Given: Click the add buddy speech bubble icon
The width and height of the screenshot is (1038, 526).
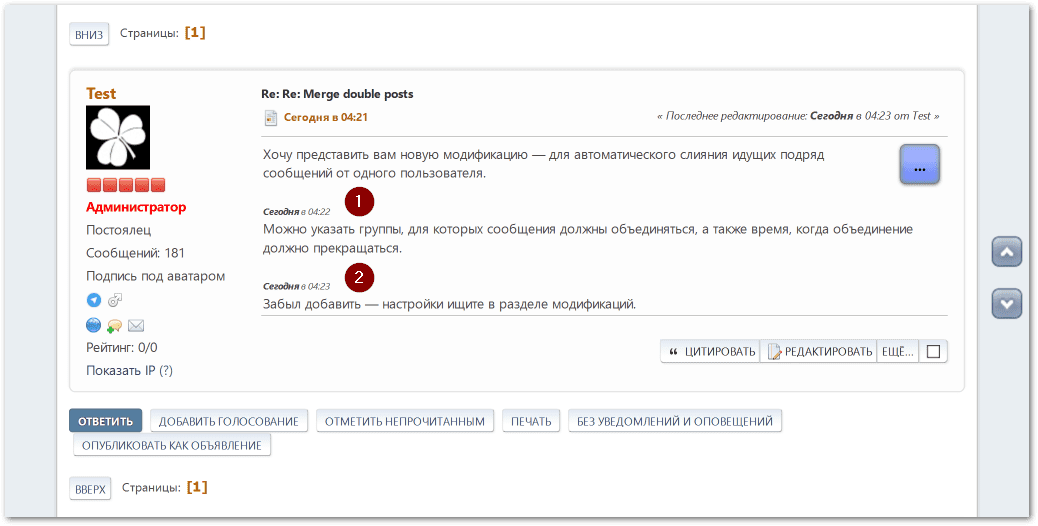Looking at the screenshot, I should 115,325.
